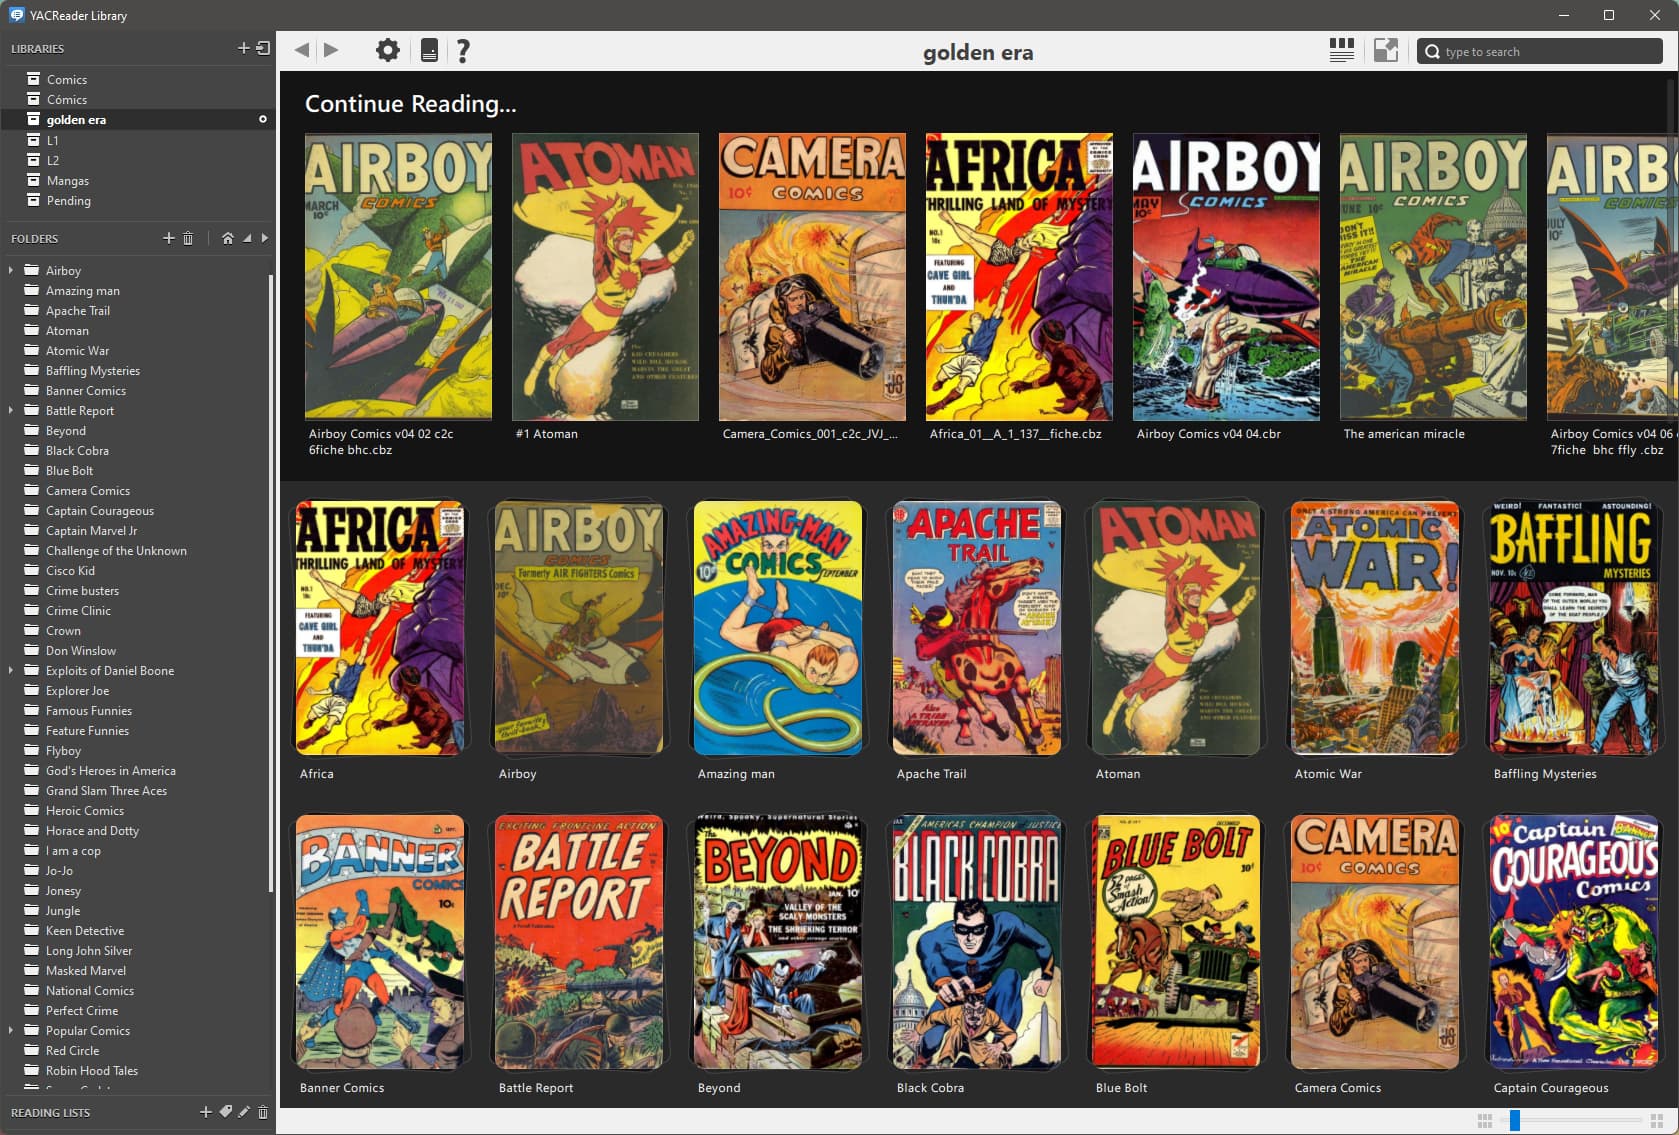Toggle fullscreen mode icon beside the search box
This screenshot has height=1135, width=1679.
click(1385, 50)
